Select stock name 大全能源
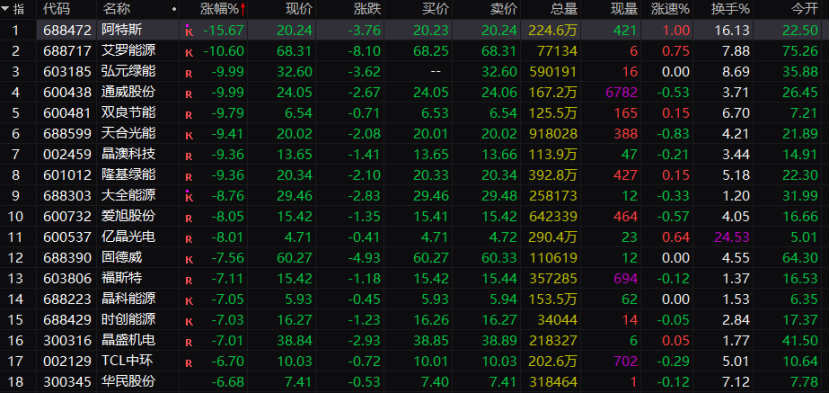 129,195
